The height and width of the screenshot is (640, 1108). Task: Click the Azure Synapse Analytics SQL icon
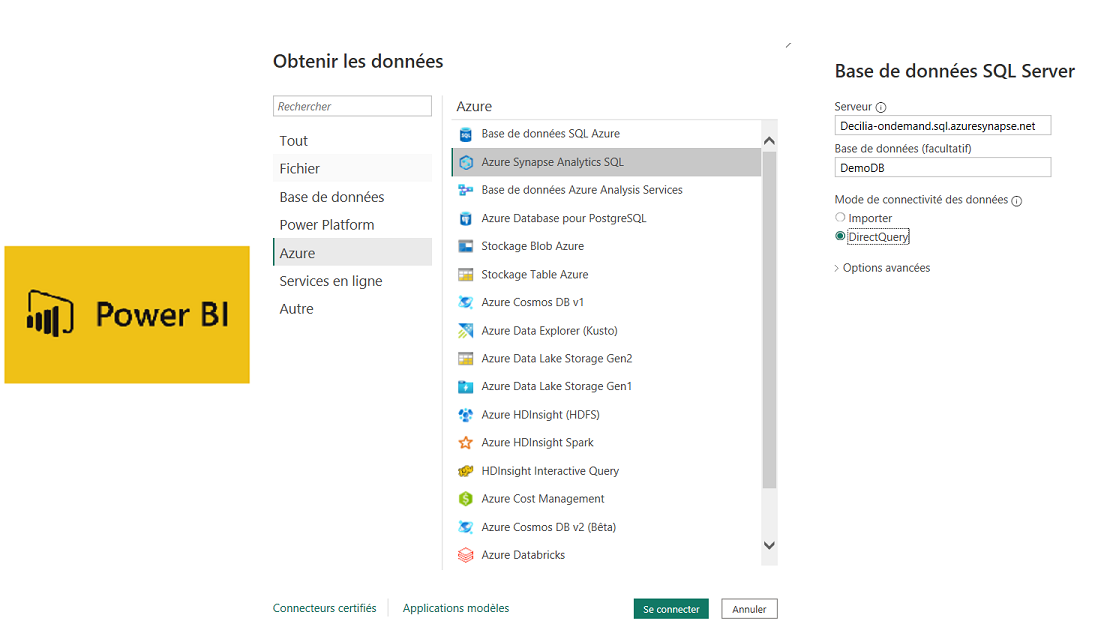pyautogui.click(x=466, y=162)
